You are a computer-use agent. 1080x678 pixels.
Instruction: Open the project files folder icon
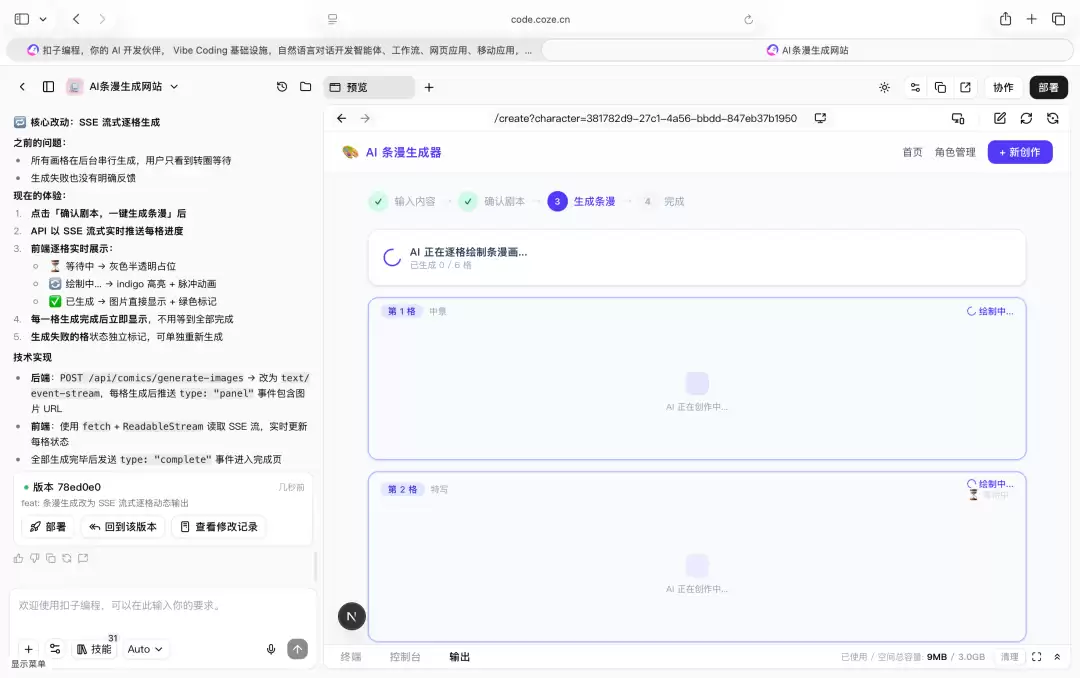[306, 87]
